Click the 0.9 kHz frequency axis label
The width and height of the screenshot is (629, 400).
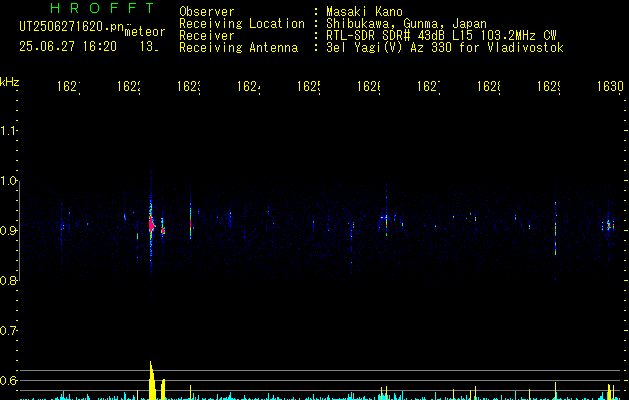[8, 230]
